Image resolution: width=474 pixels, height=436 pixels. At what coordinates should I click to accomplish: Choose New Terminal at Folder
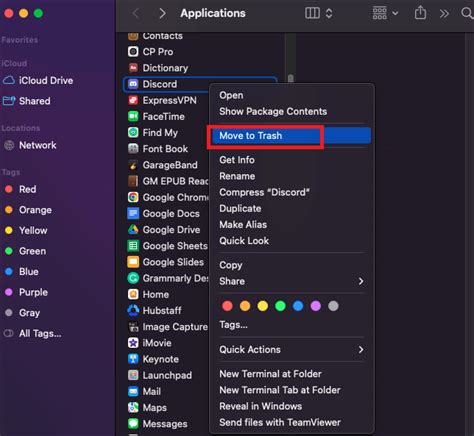coord(270,374)
